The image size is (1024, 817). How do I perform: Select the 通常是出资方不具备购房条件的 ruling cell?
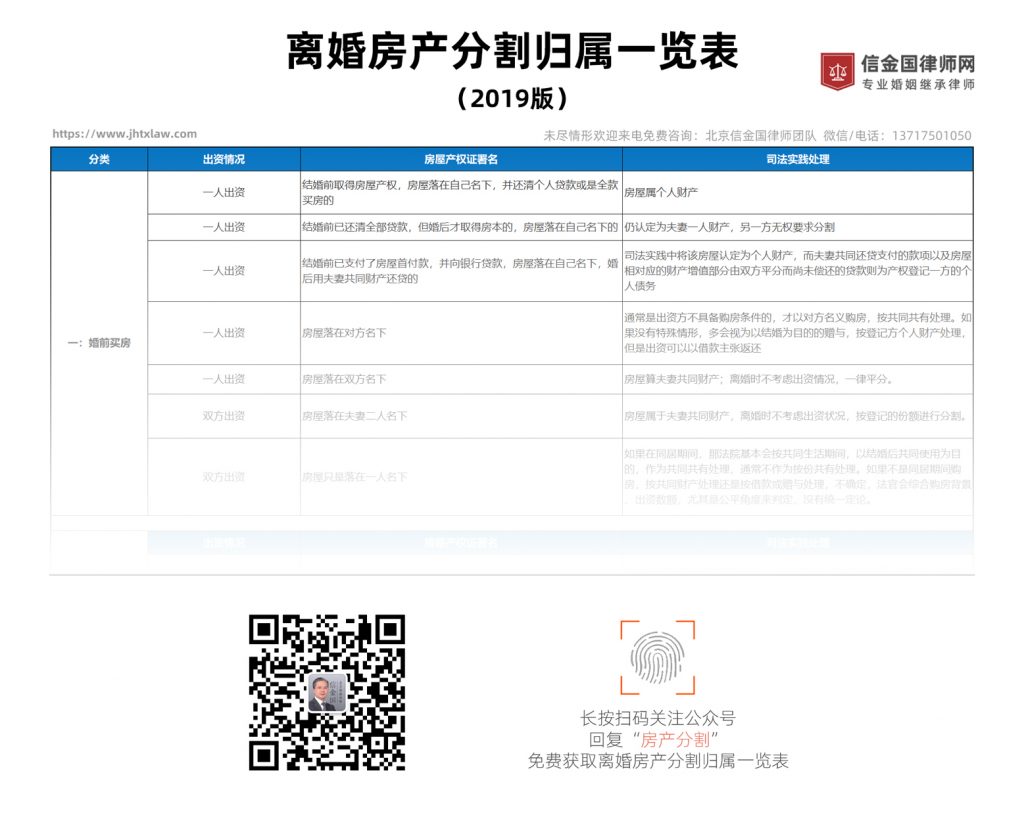tap(797, 333)
